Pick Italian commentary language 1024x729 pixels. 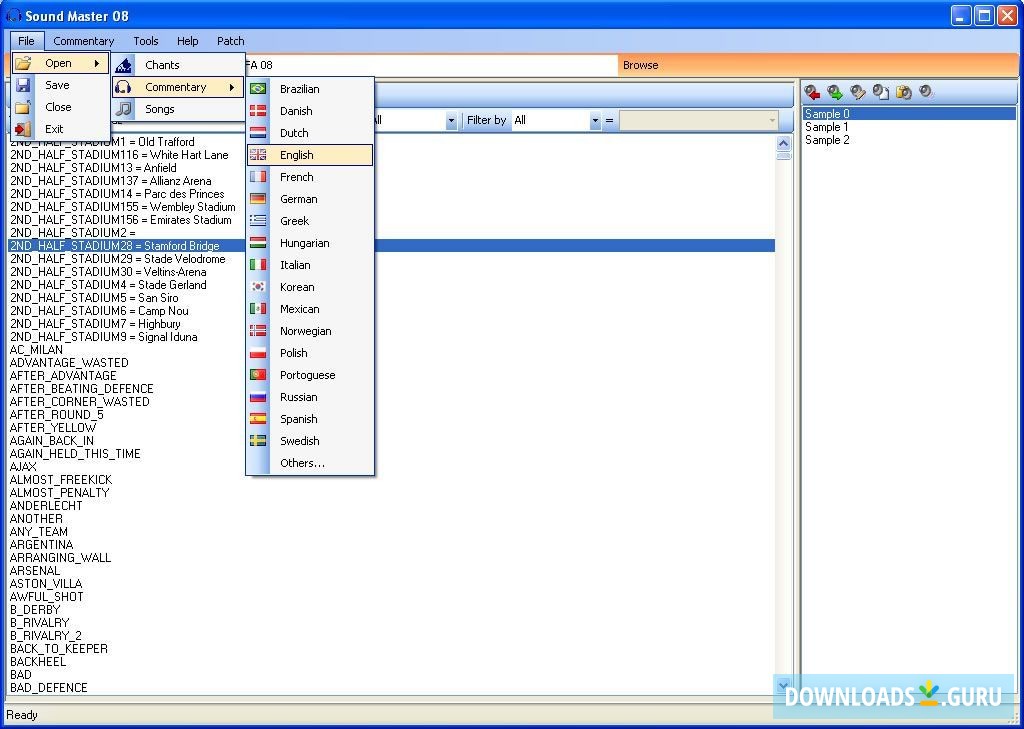click(310, 265)
